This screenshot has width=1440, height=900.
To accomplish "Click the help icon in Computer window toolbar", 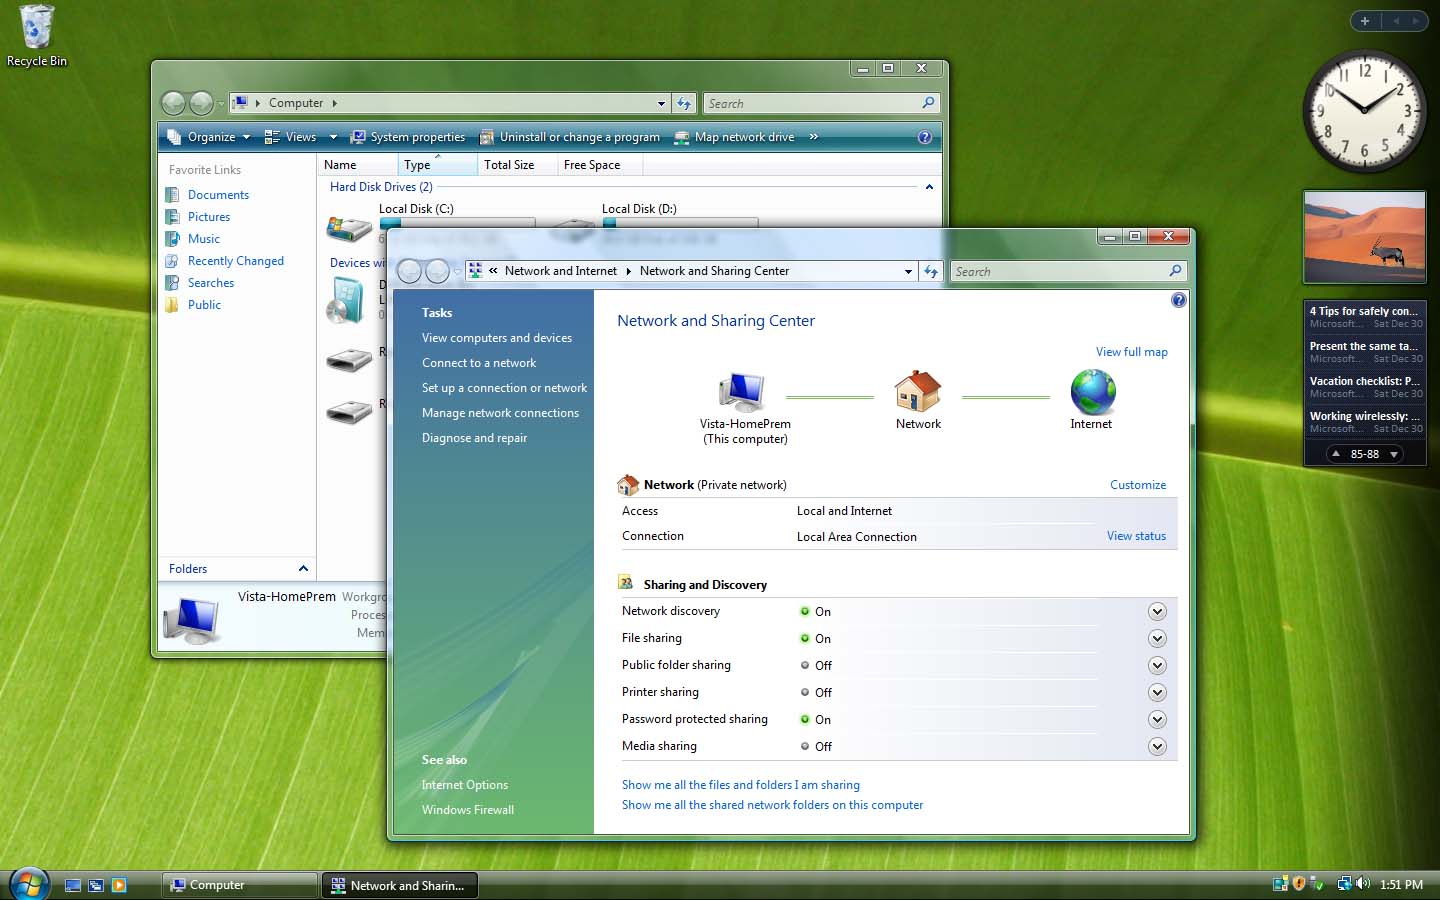I will tap(925, 137).
